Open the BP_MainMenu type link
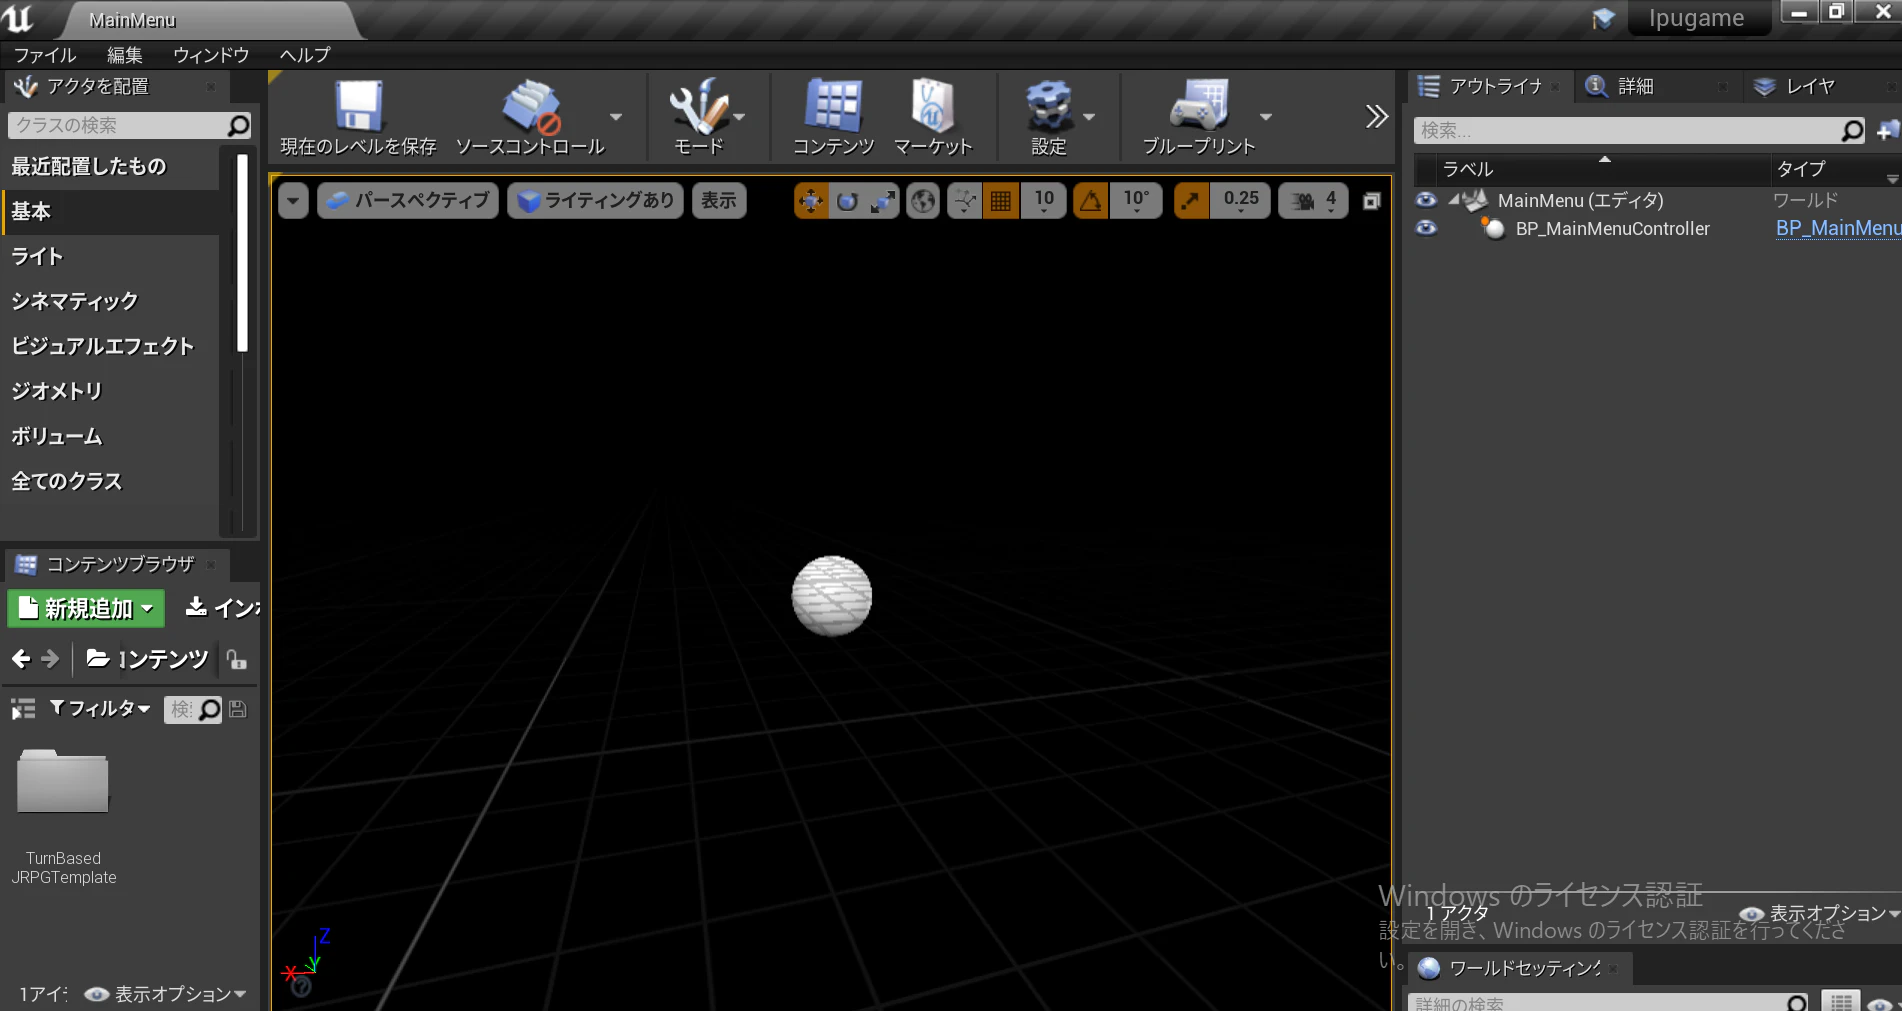1902x1011 pixels. pyautogui.click(x=1838, y=228)
